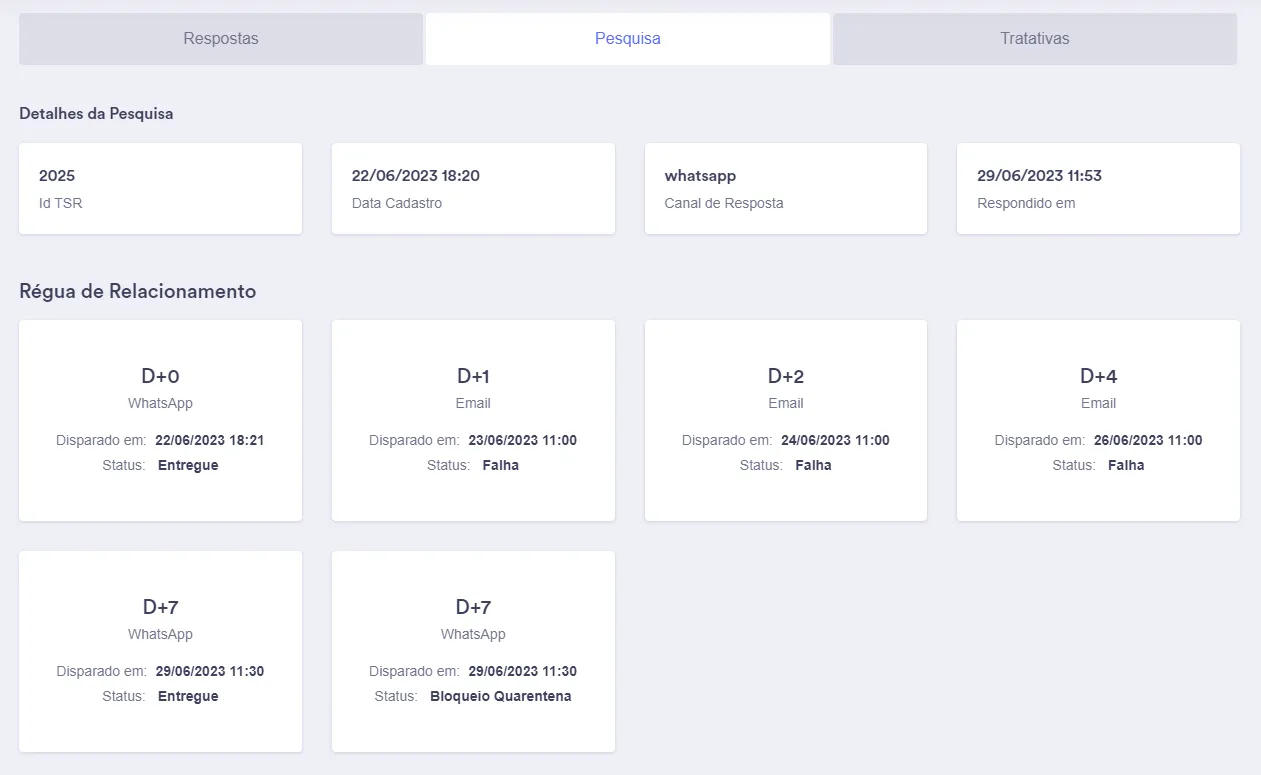Select the dispatch date 23/06/2023 11:00

click(x=523, y=440)
